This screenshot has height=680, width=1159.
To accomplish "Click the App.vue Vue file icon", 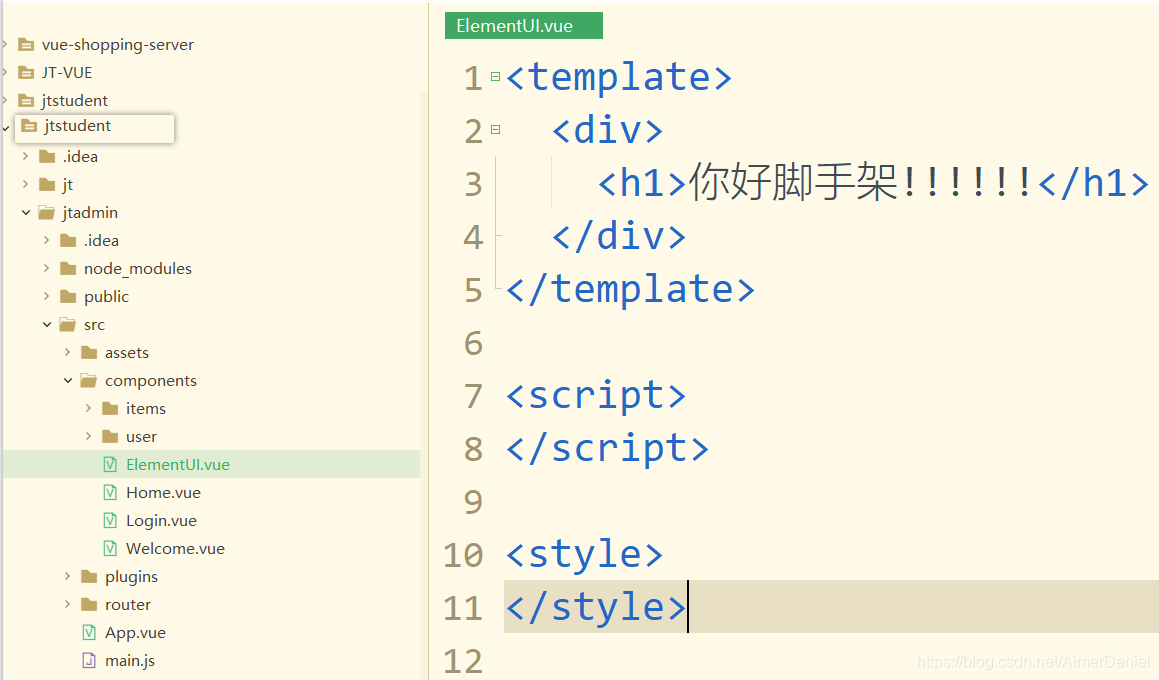I will [x=89, y=633].
